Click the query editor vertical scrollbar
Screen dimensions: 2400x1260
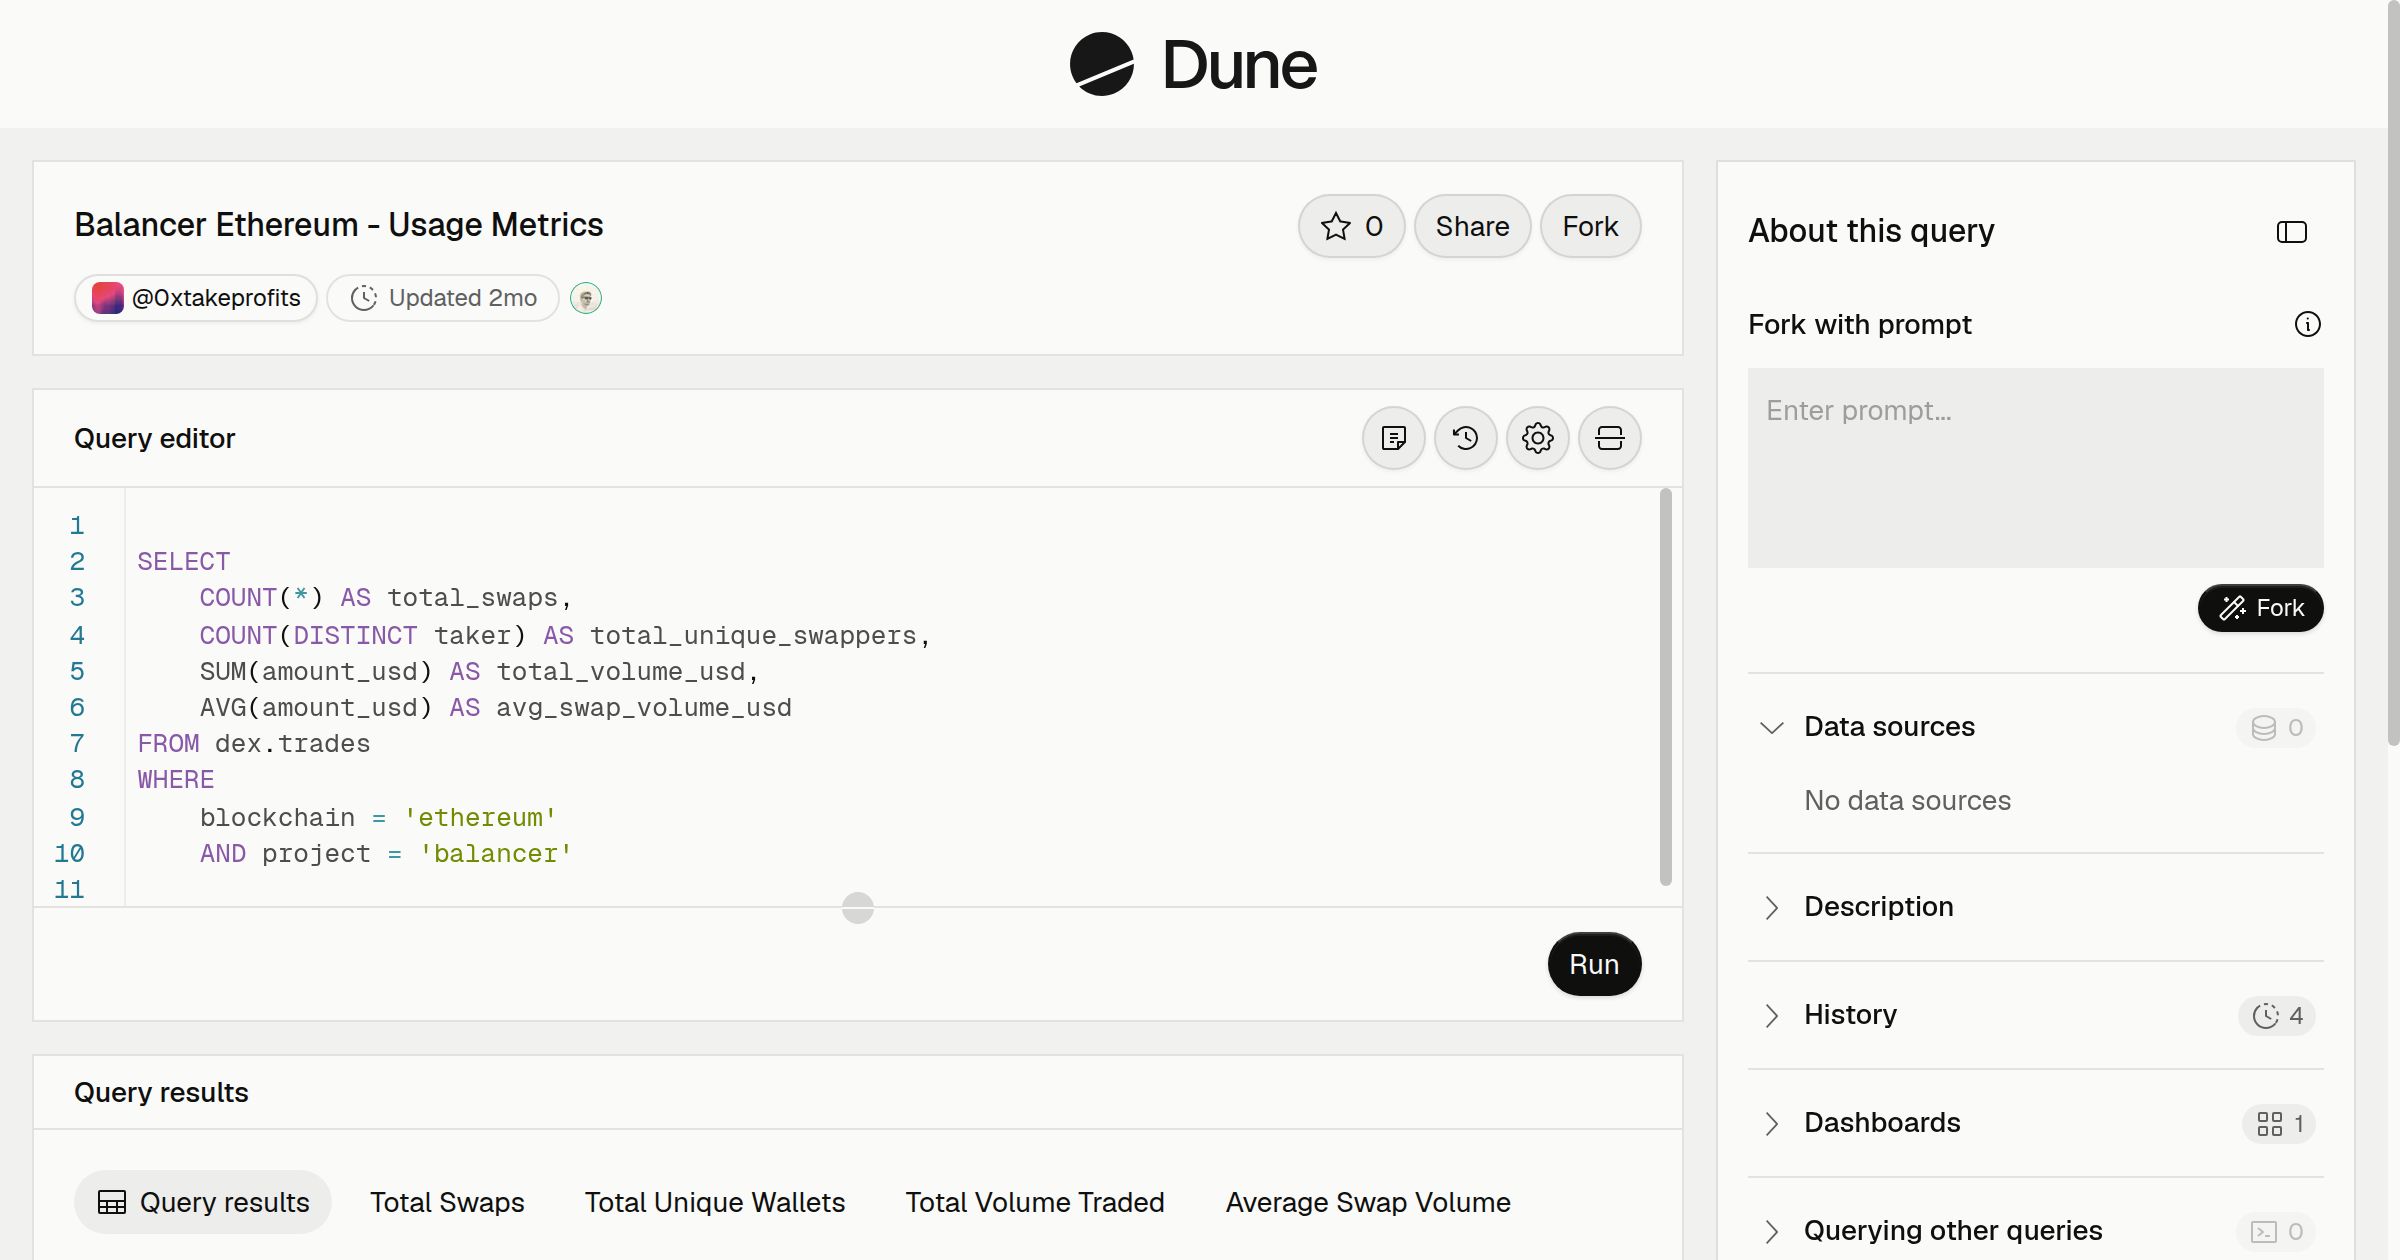click(x=1666, y=687)
